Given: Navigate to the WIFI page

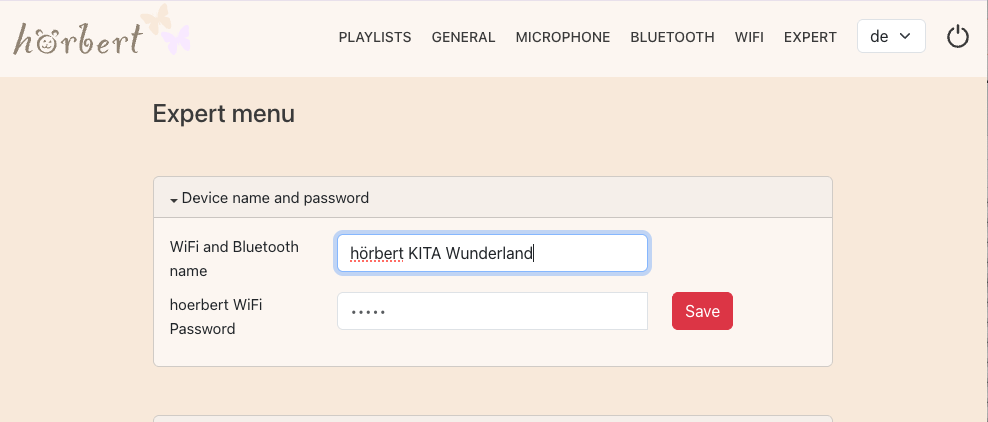Looking at the screenshot, I should 749,37.
